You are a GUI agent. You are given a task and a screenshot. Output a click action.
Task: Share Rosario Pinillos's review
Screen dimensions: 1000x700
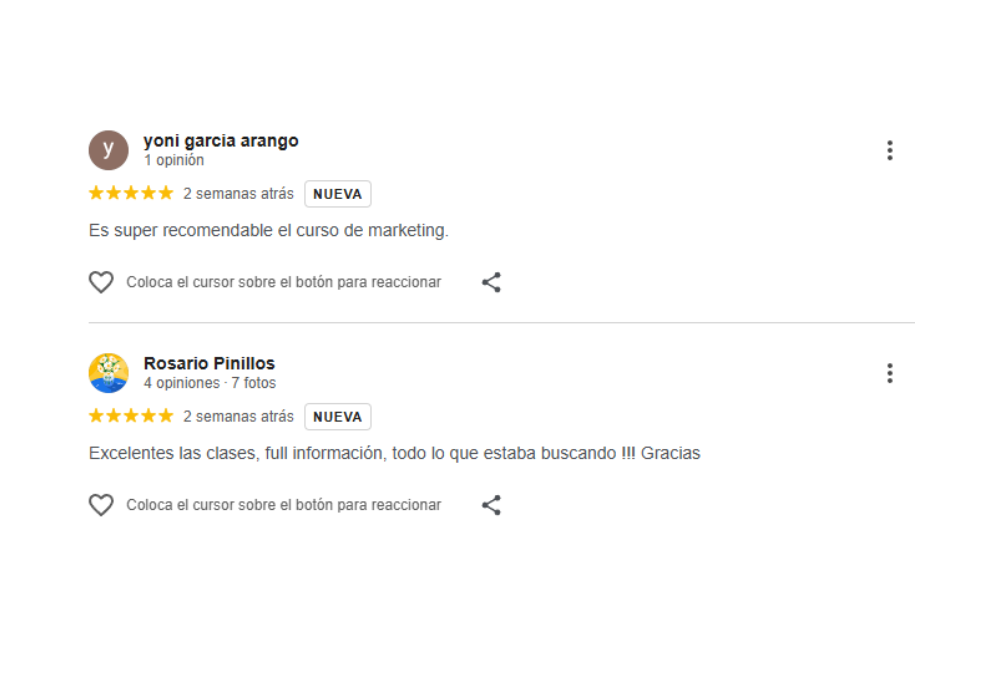tap(491, 505)
